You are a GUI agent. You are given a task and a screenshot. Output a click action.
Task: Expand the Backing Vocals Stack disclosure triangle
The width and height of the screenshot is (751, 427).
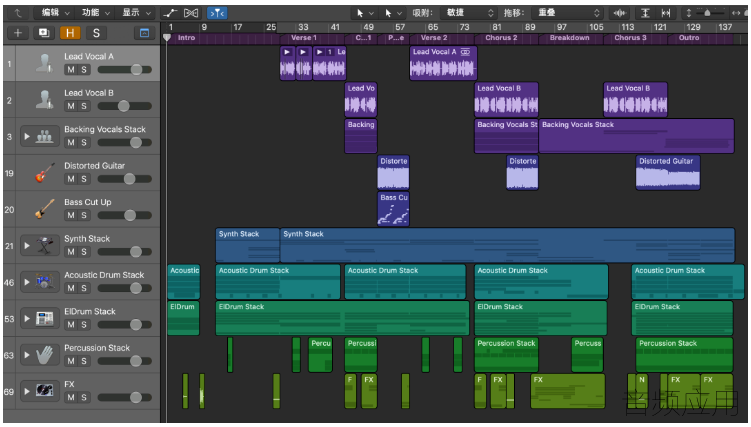(x=27, y=136)
